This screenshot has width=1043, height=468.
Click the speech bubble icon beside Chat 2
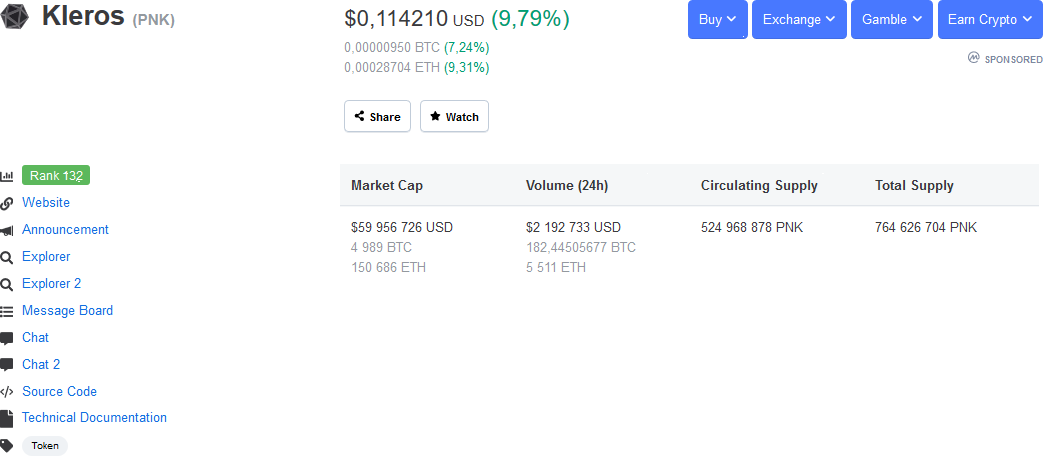(x=7, y=365)
